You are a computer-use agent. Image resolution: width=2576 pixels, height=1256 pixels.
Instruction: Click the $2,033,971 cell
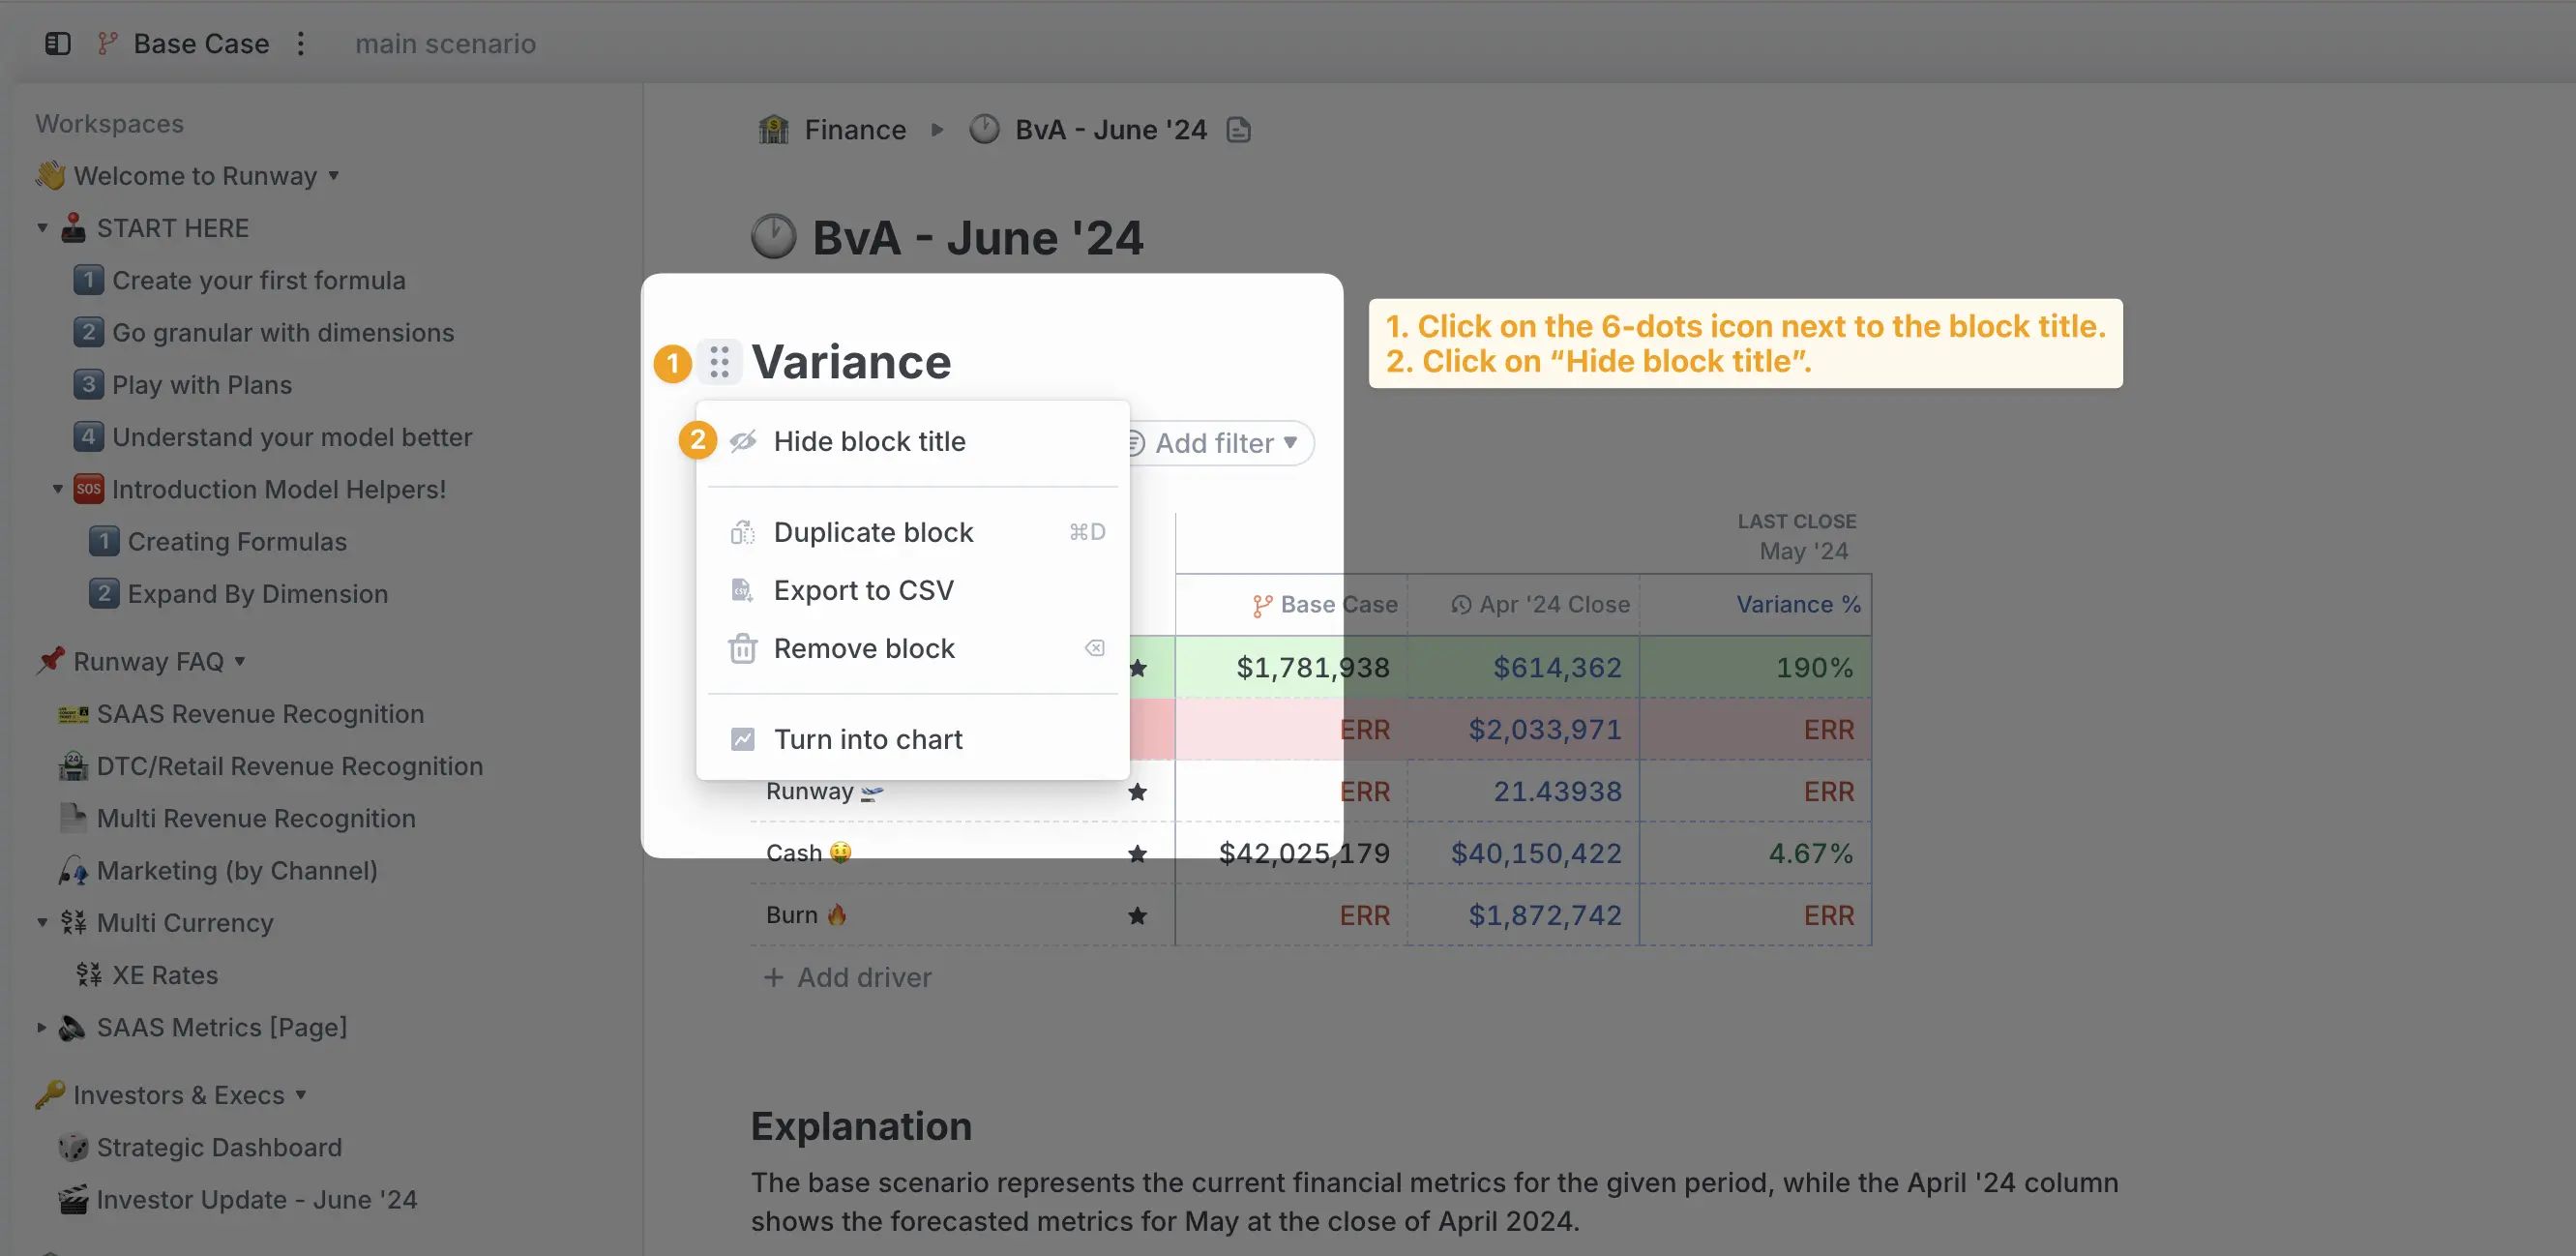(x=1524, y=729)
